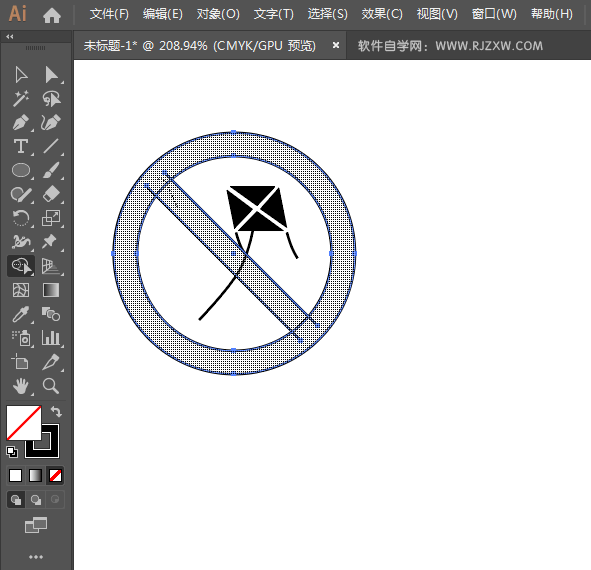Pick the Eyedropper tool

tap(21, 314)
